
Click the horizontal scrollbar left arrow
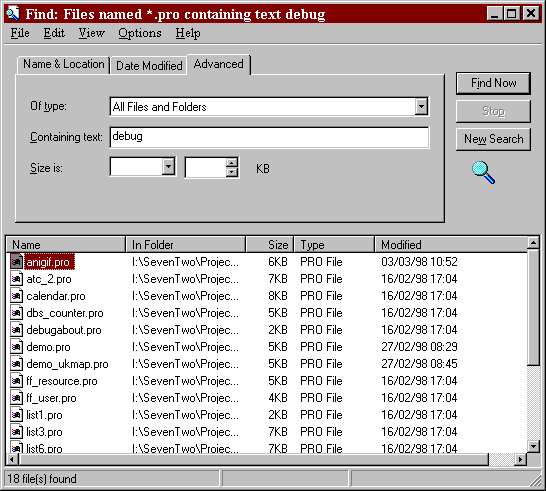click(x=12, y=459)
